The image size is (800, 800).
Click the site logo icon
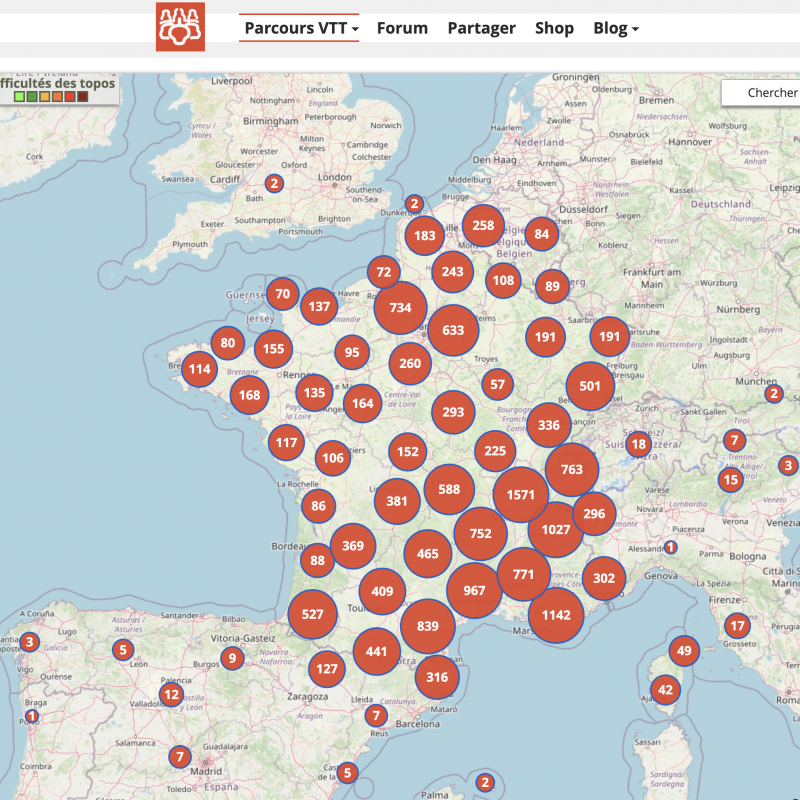coord(180,27)
